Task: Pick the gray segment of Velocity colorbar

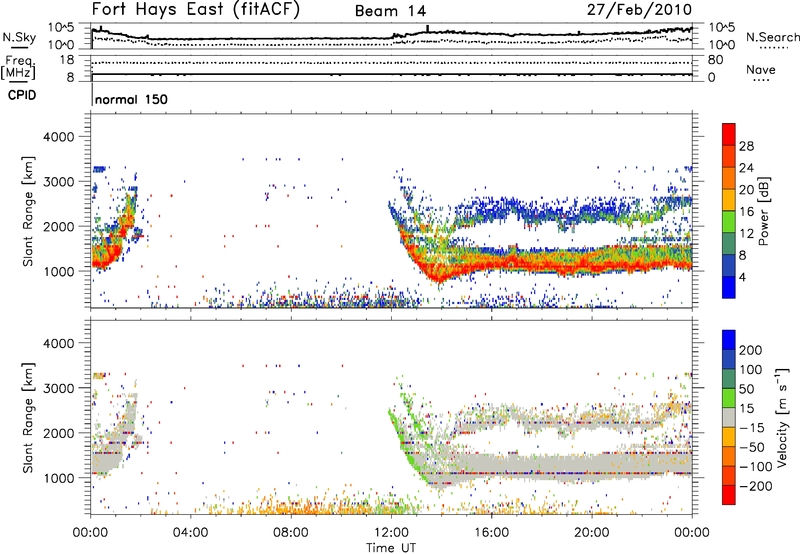Action: point(729,417)
